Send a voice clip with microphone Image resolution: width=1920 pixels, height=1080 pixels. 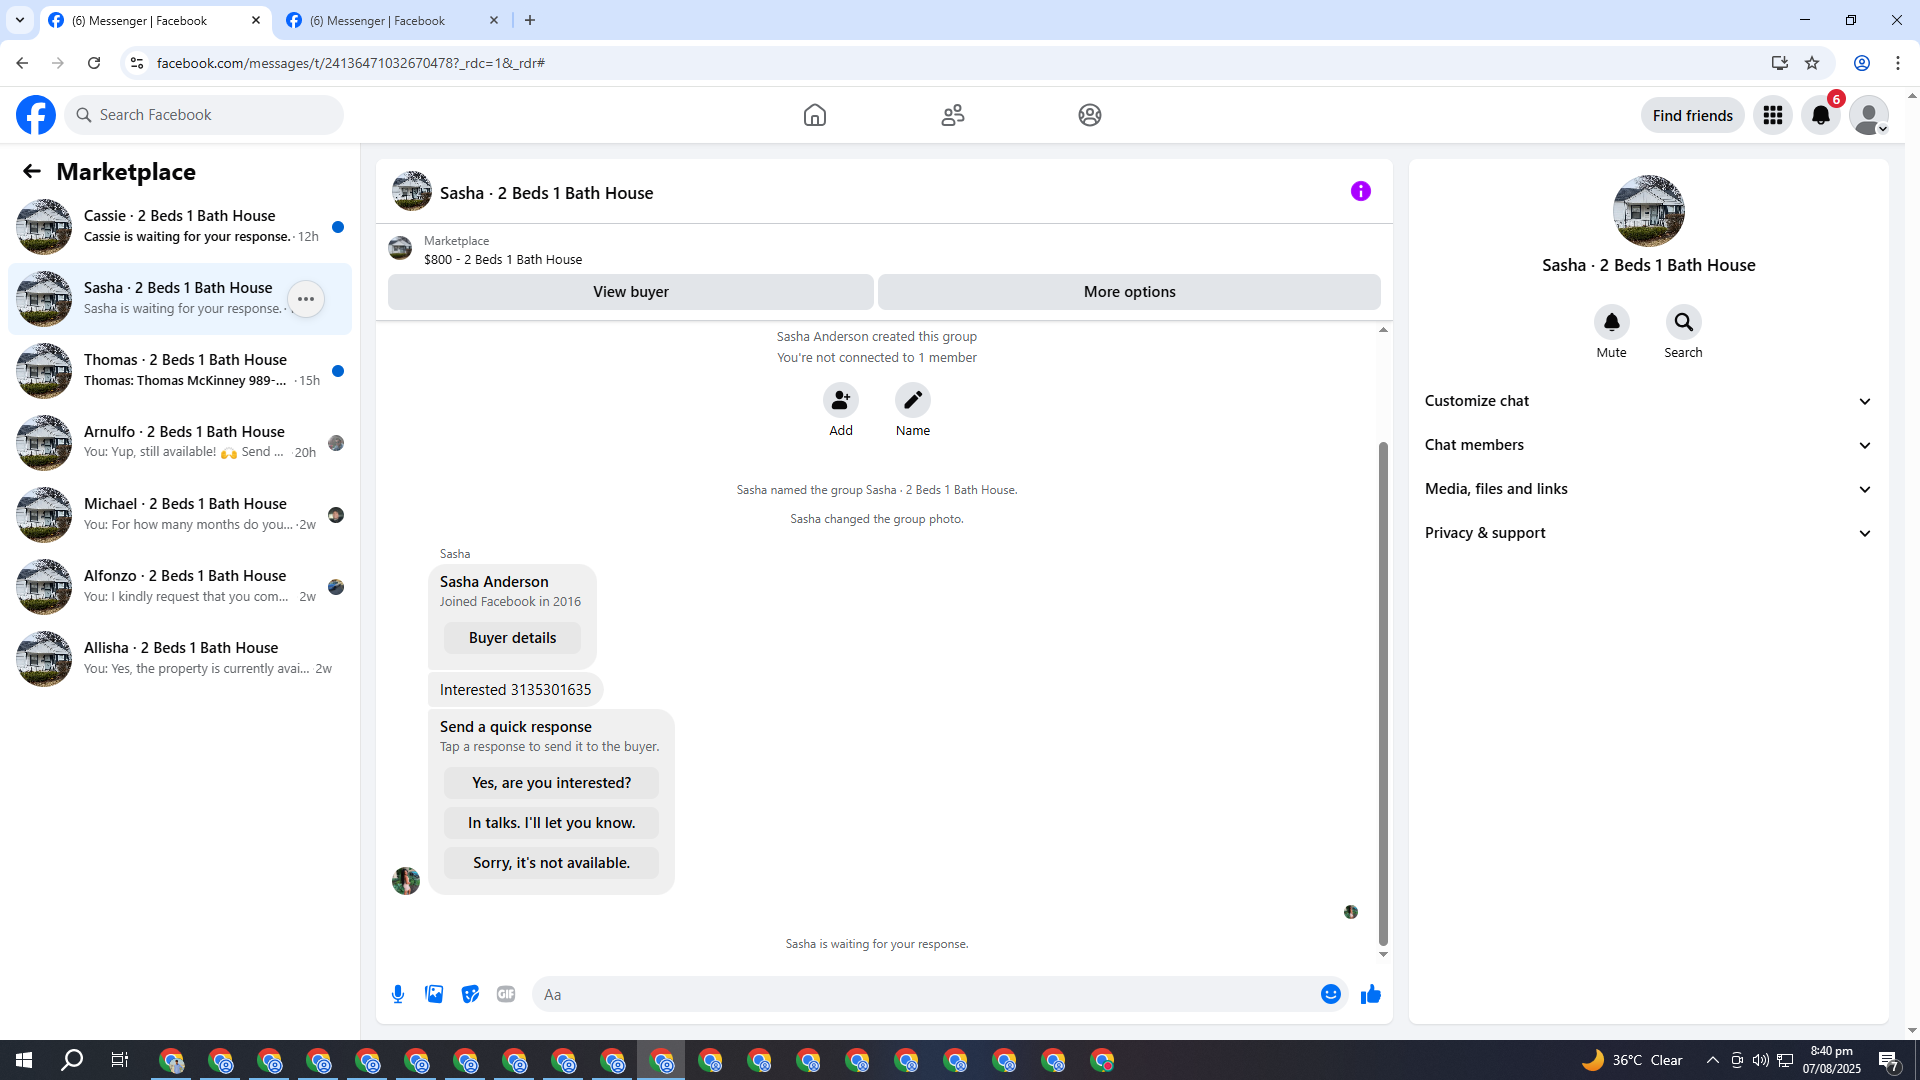point(398,994)
